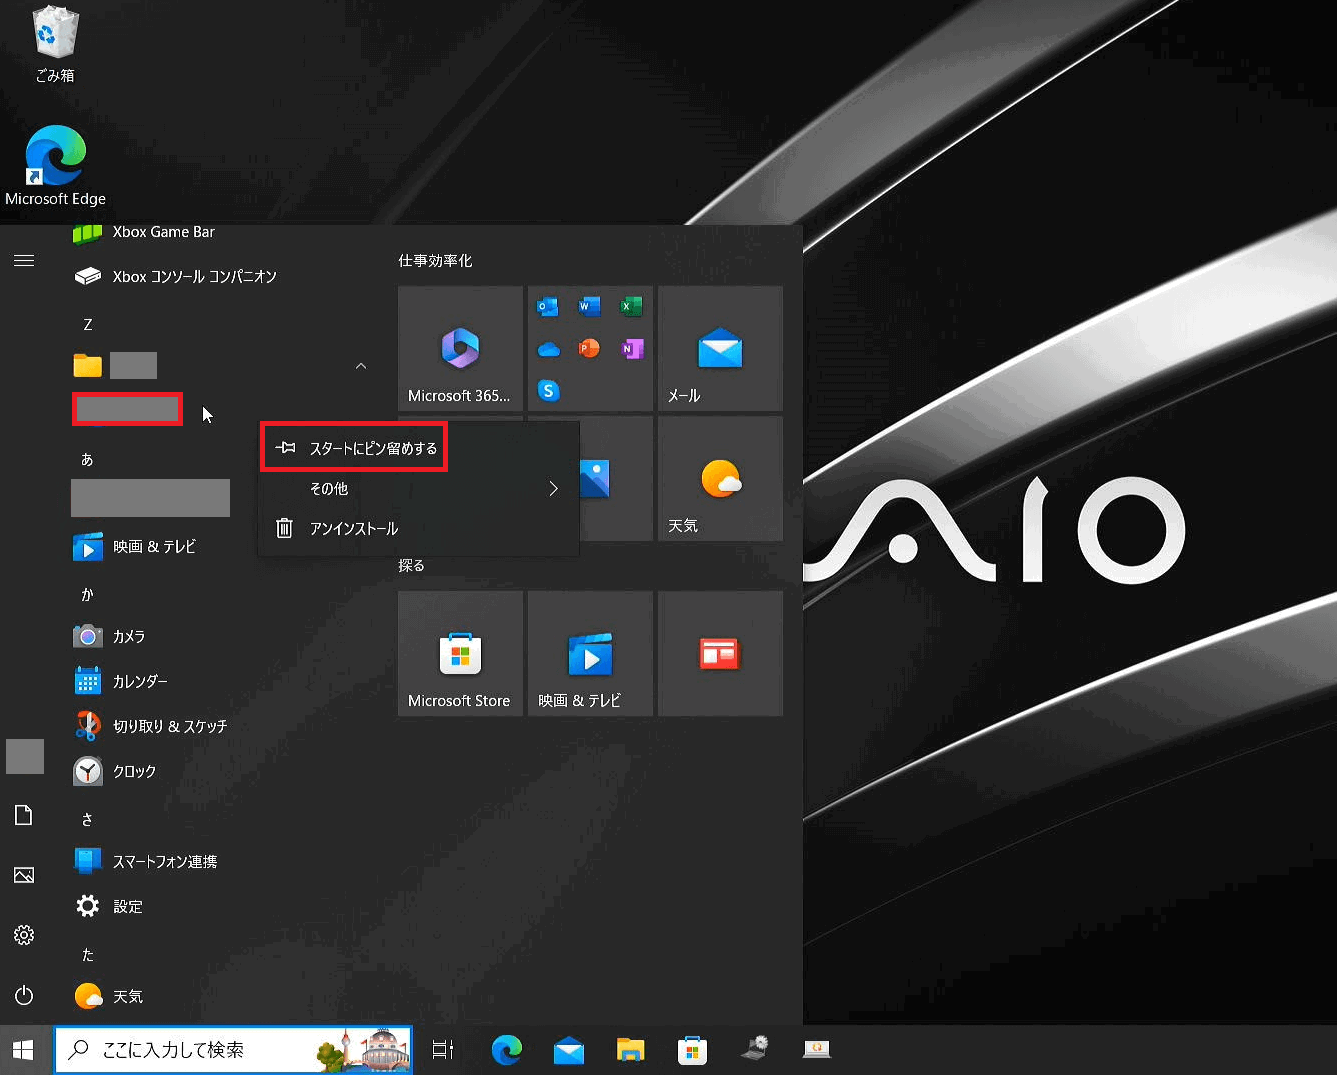Screen dimensions: 1337x1075
Task: Click the 仕事効率化 group title
Action: coord(435,261)
